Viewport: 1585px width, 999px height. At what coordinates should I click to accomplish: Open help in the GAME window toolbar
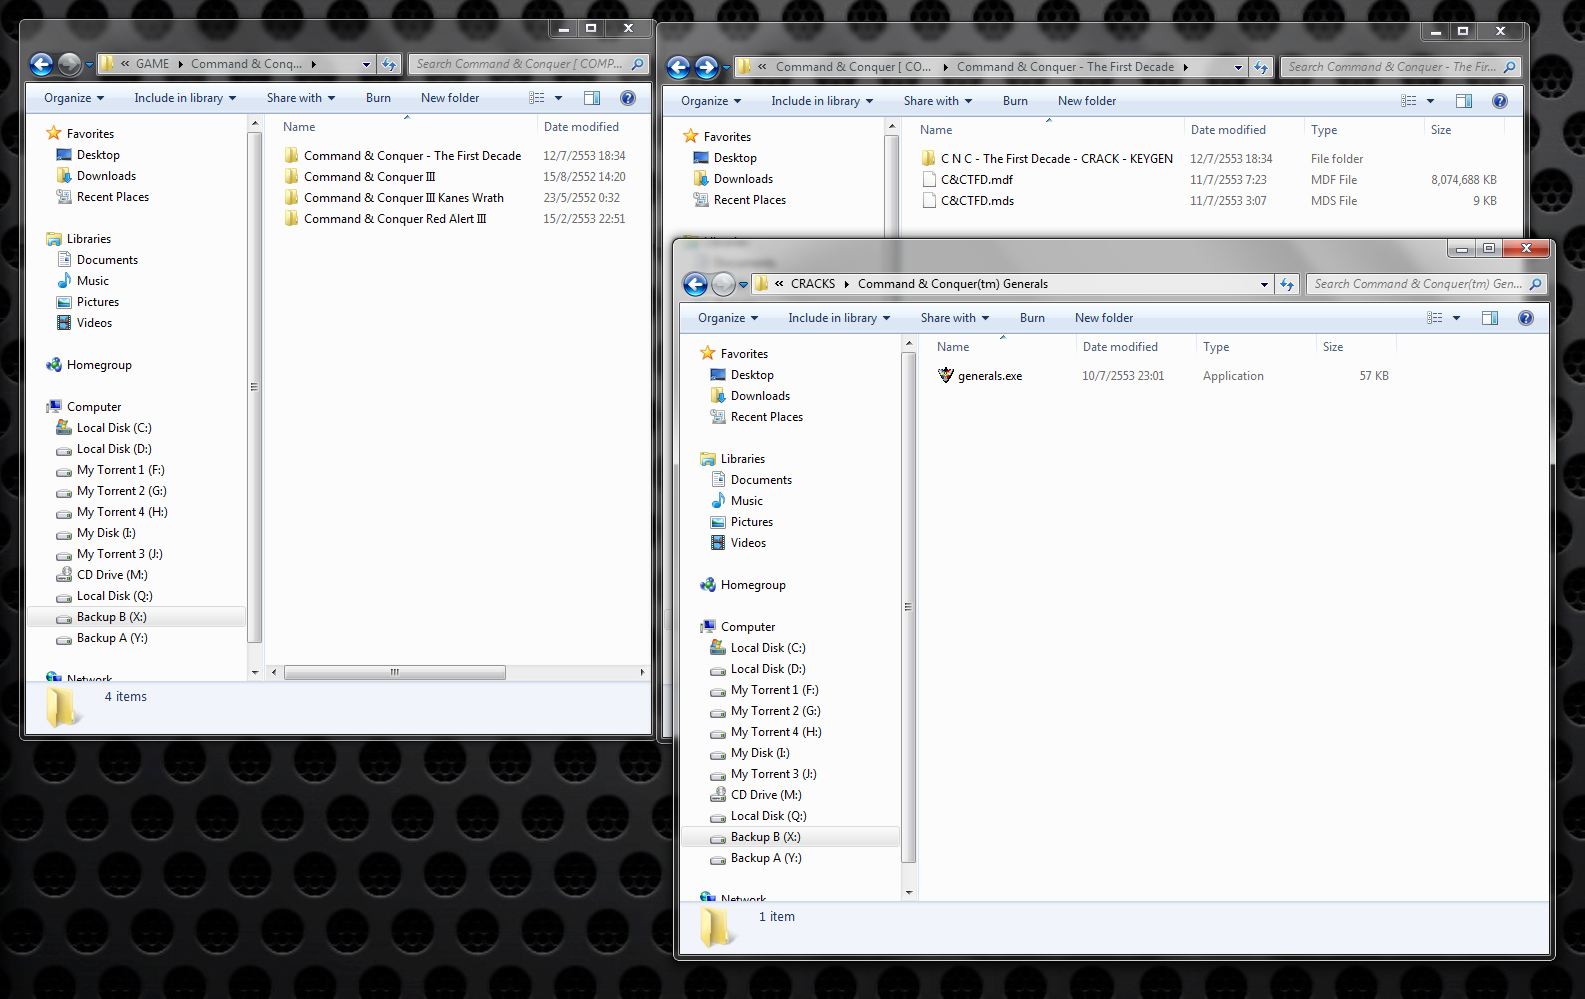[x=628, y=98]
